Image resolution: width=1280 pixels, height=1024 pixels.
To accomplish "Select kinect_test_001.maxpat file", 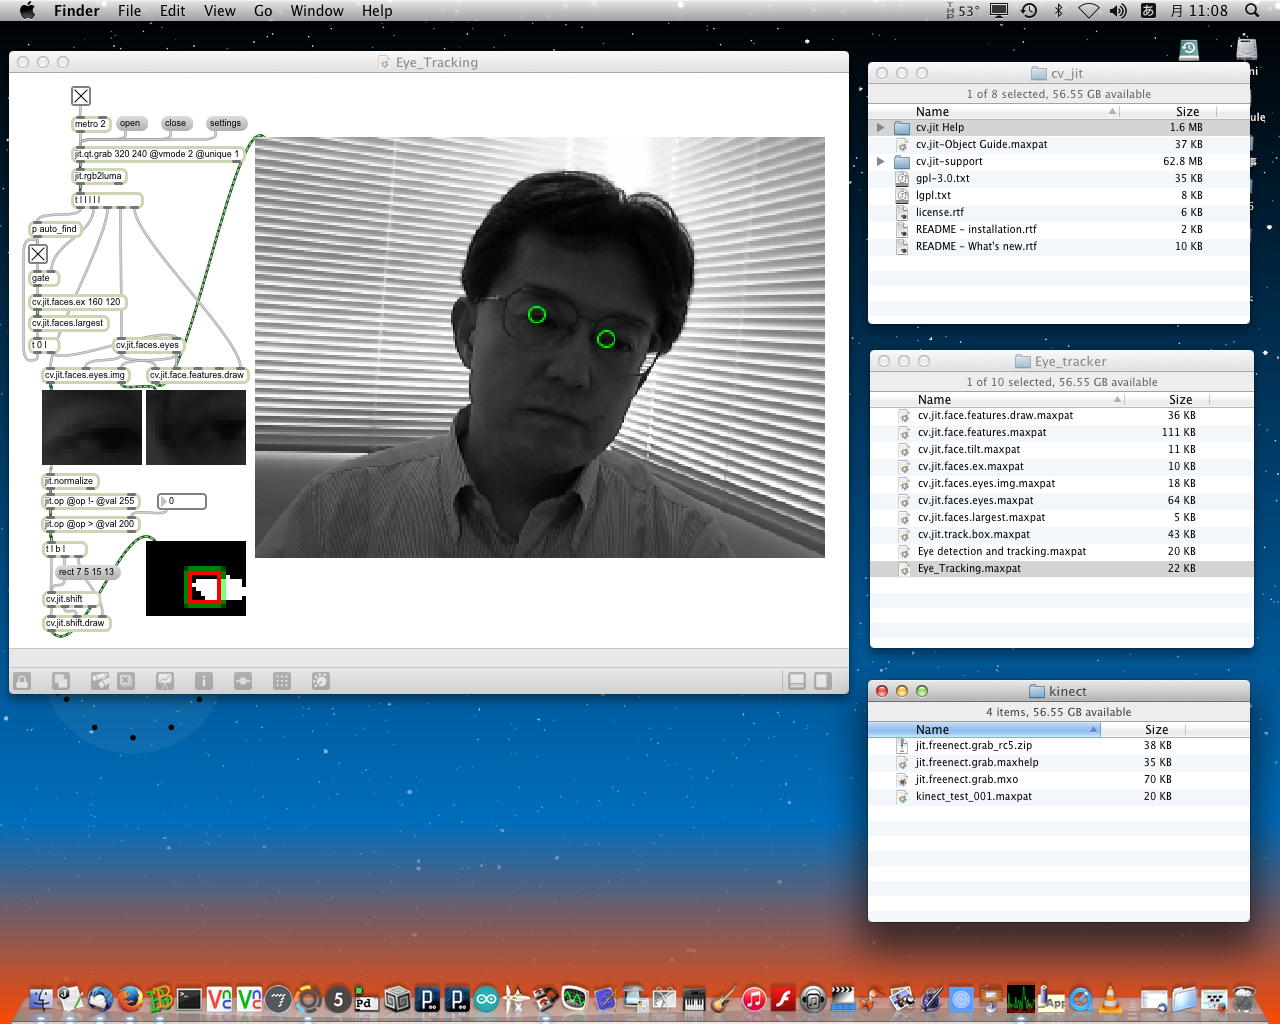I will 973,797.
